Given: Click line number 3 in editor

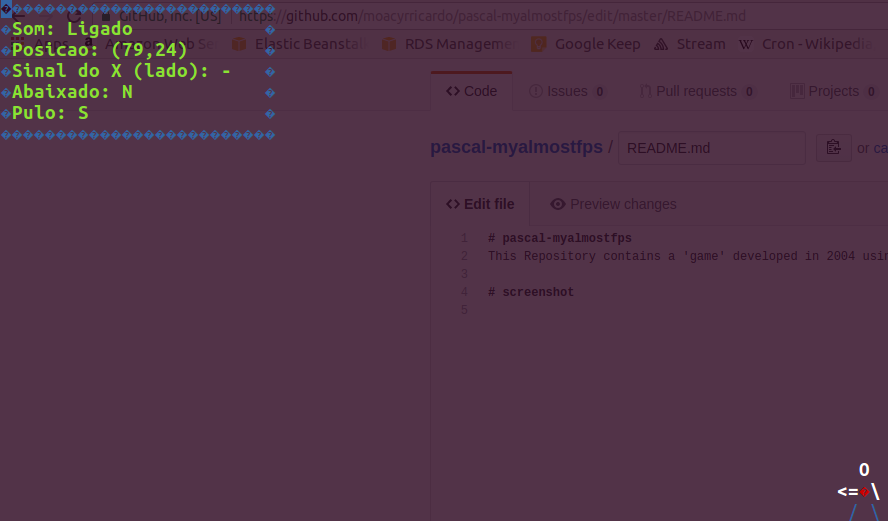Looking at the screenshot, I should coord(464,274).
